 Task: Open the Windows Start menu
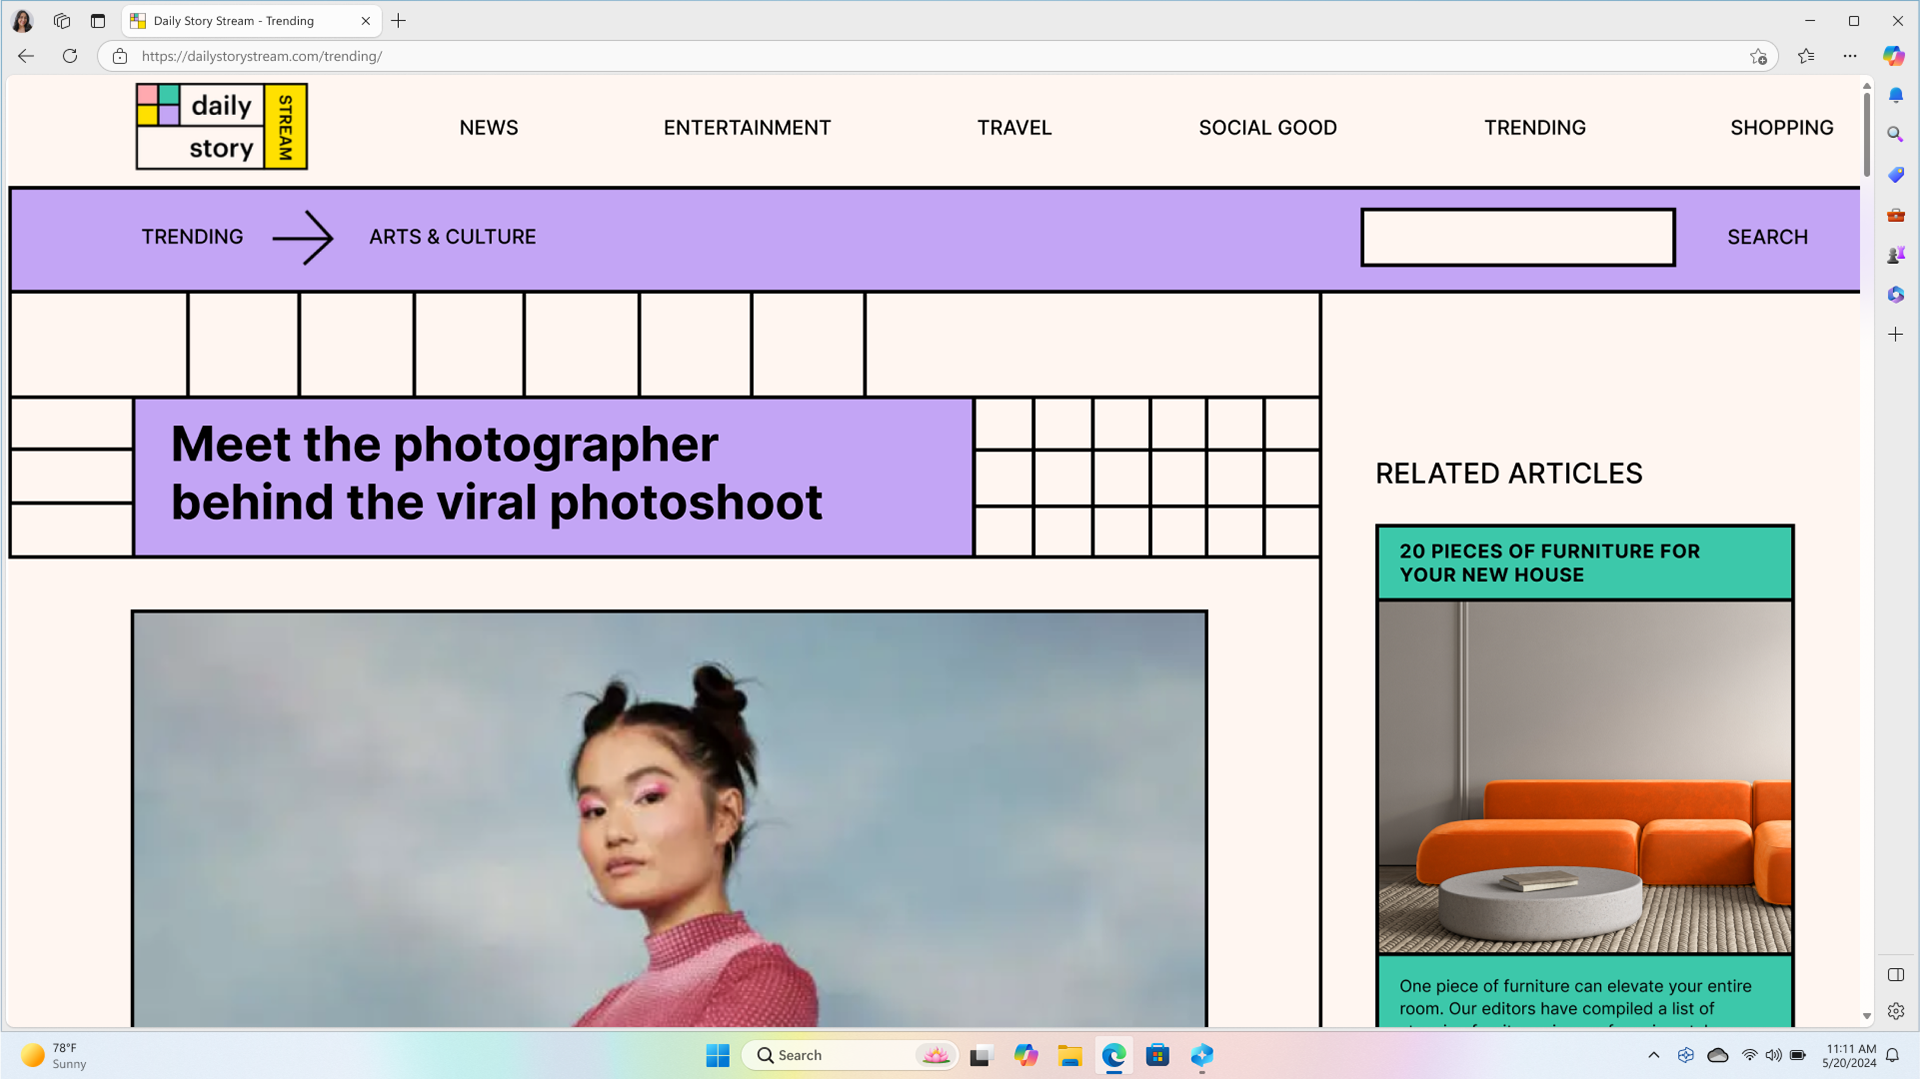tap(718, 1055)
